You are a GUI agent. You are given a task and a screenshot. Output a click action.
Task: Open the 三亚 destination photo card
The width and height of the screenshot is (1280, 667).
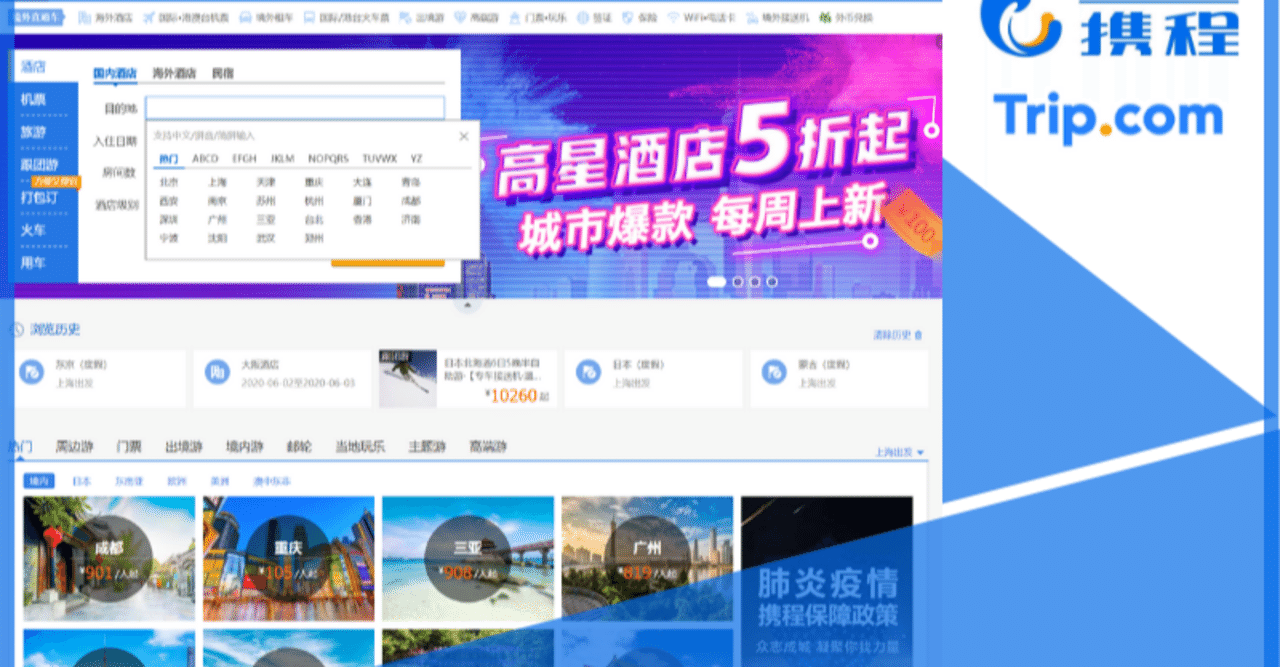[x=468, y=559]
